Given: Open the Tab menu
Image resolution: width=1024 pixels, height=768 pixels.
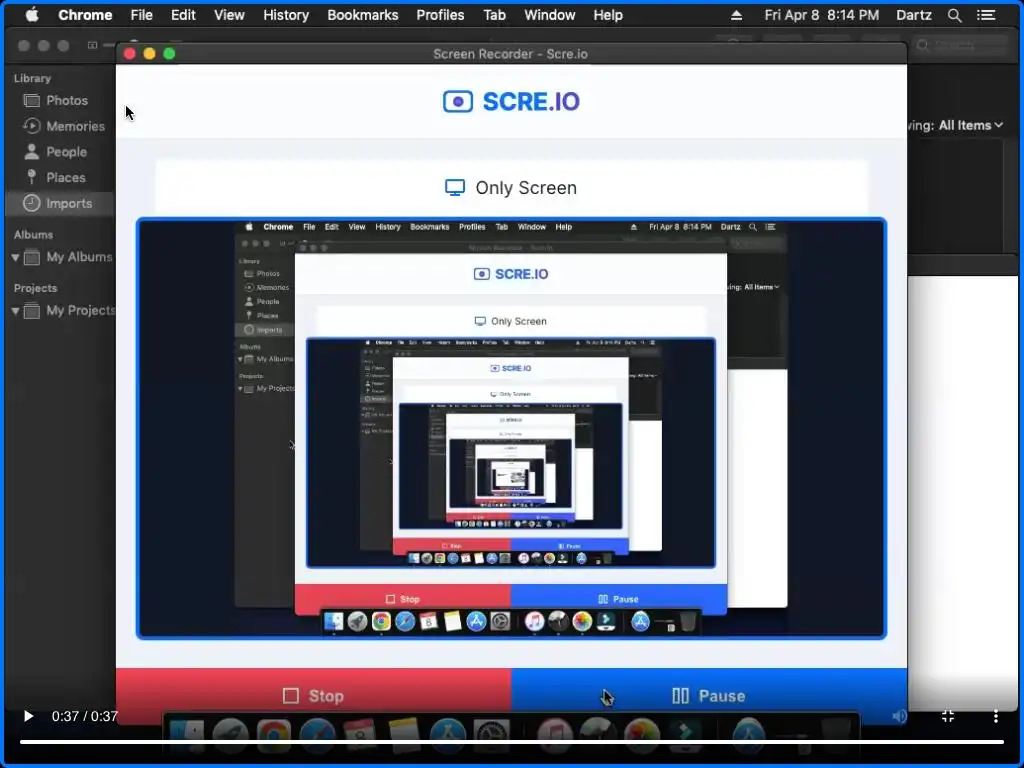Looking at the screenshot, I should [494, 14].
